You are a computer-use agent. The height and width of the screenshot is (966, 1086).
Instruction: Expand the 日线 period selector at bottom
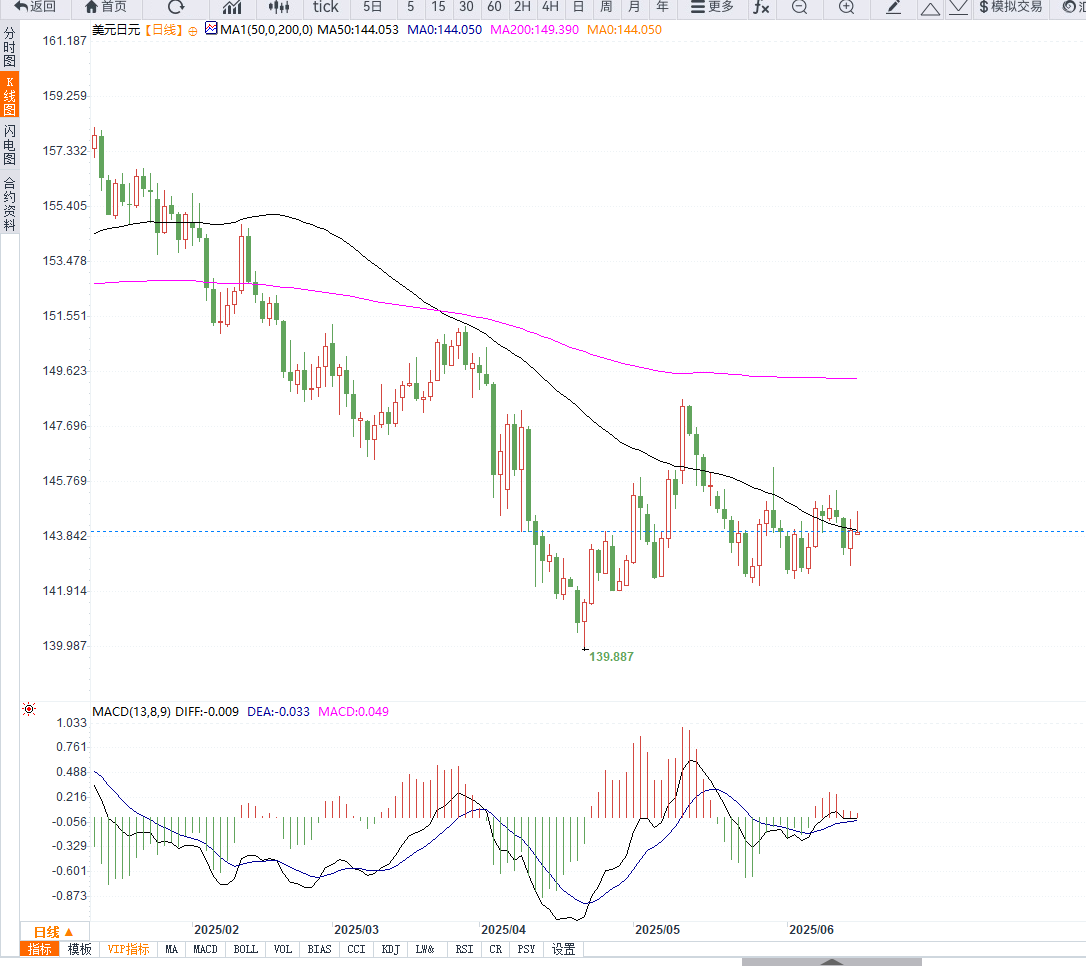pos(54,931)
